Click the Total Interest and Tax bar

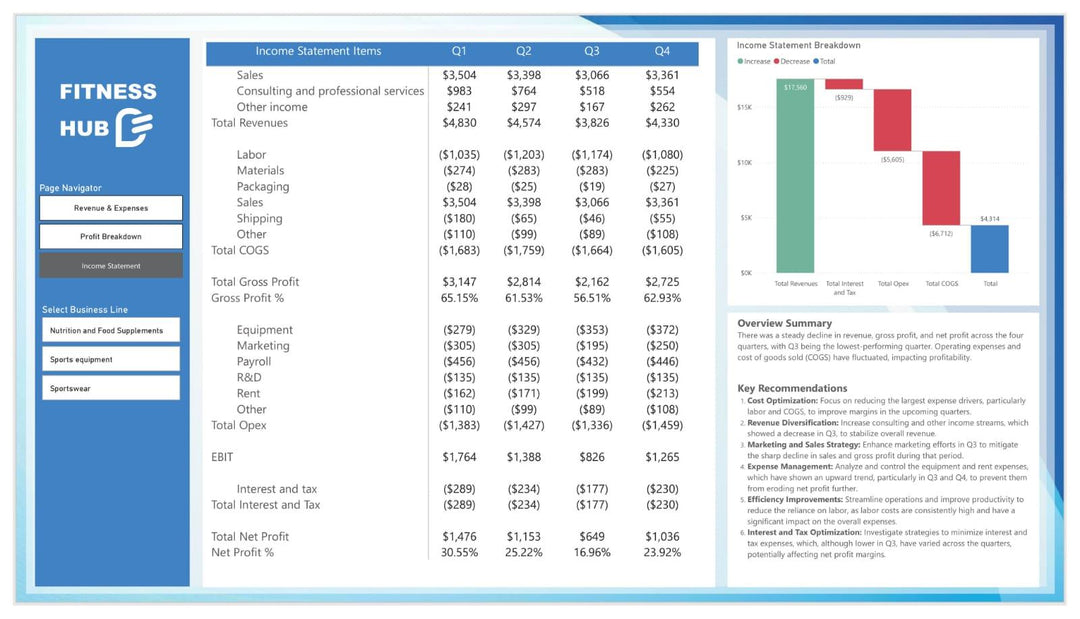tap(844, 84)
